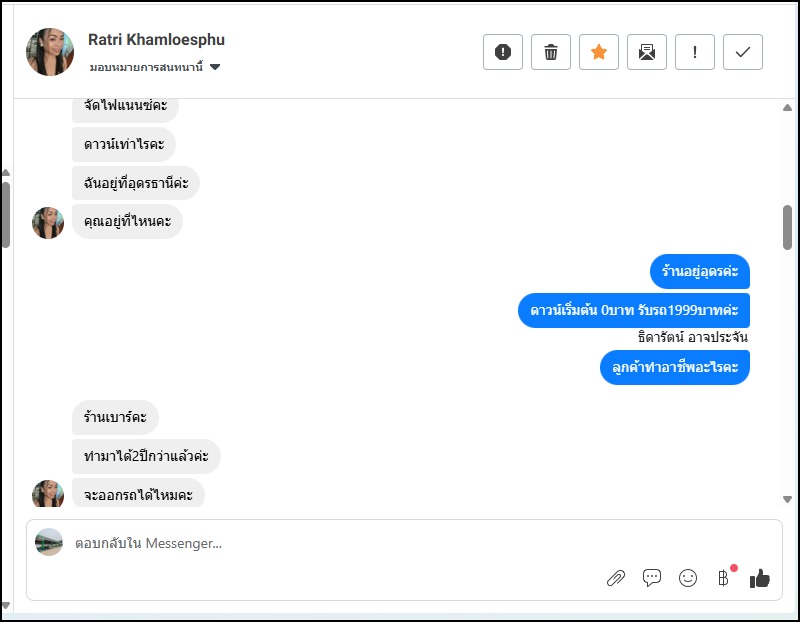Send a thumbs-up like
Viewport: 800px width, 622px height.
click(x=760, y=578)
